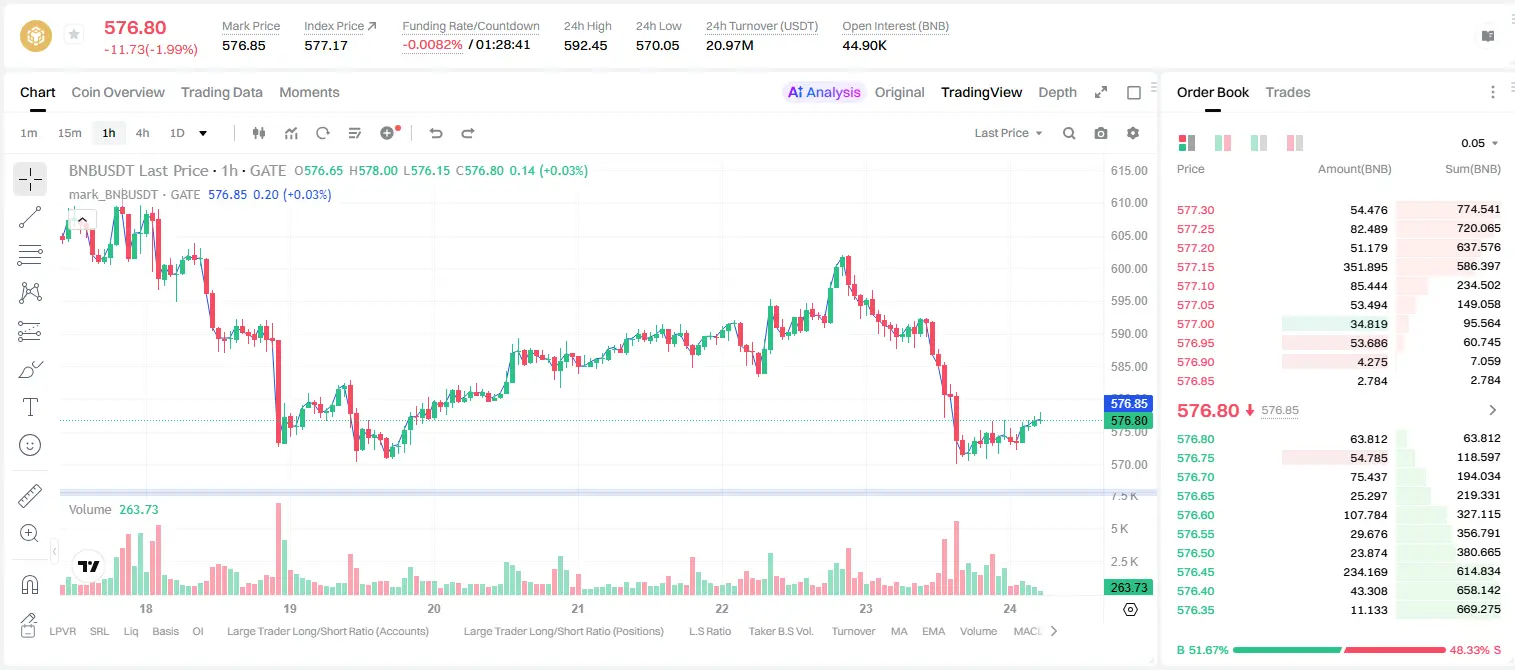Image resolution: width=1515 pixels, height=670 pixels.
Task: Click the buy/sell ratio green bar
Action: 1285,650
